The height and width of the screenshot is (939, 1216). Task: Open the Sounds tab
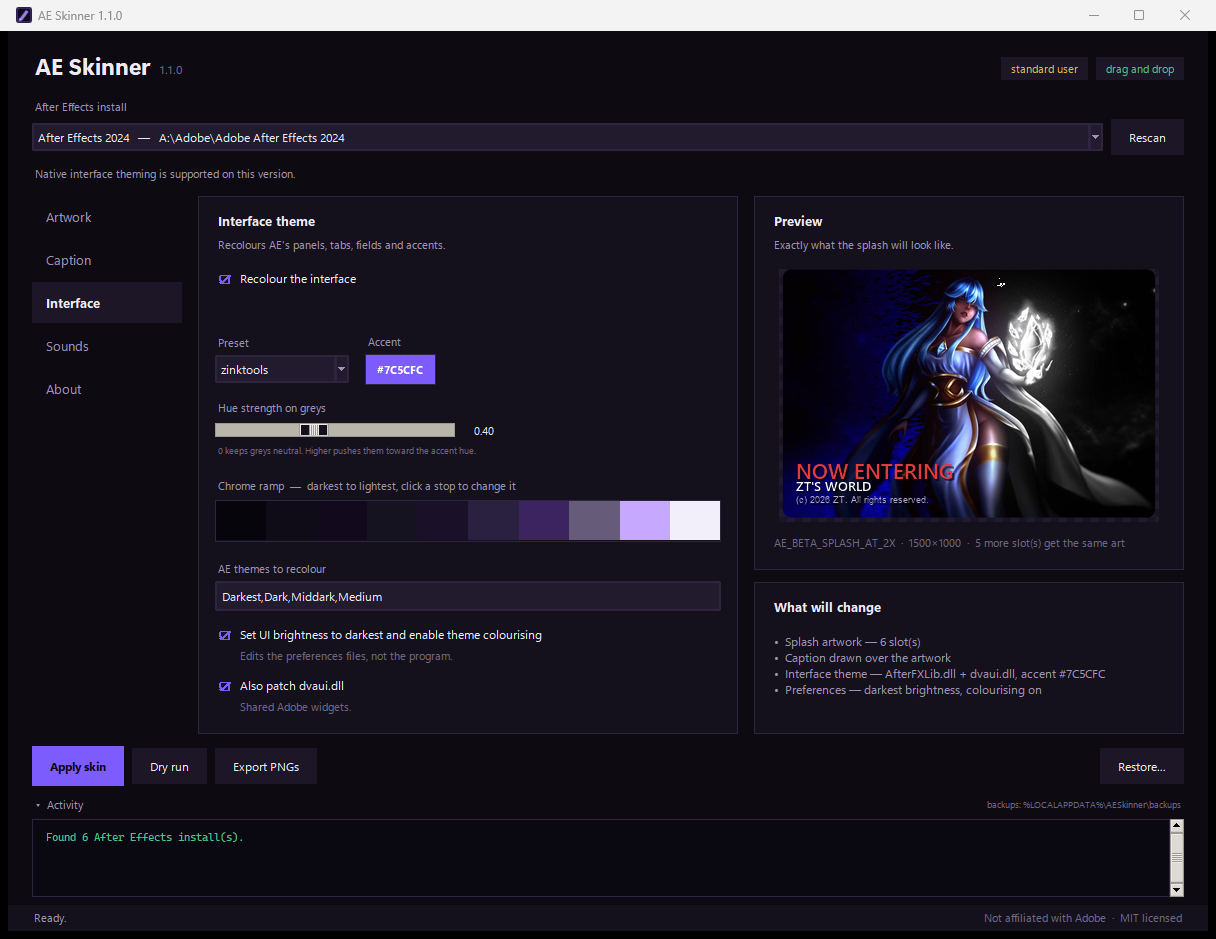coord(107,346)
